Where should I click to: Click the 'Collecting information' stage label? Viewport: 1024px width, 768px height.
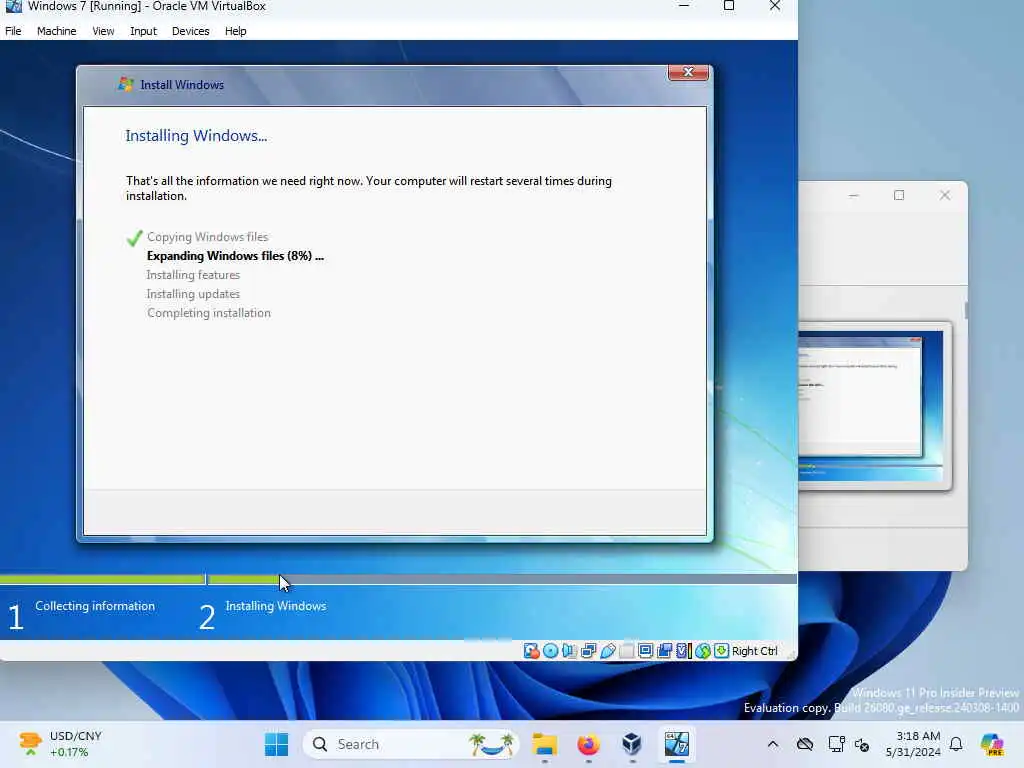pos(95,606)
